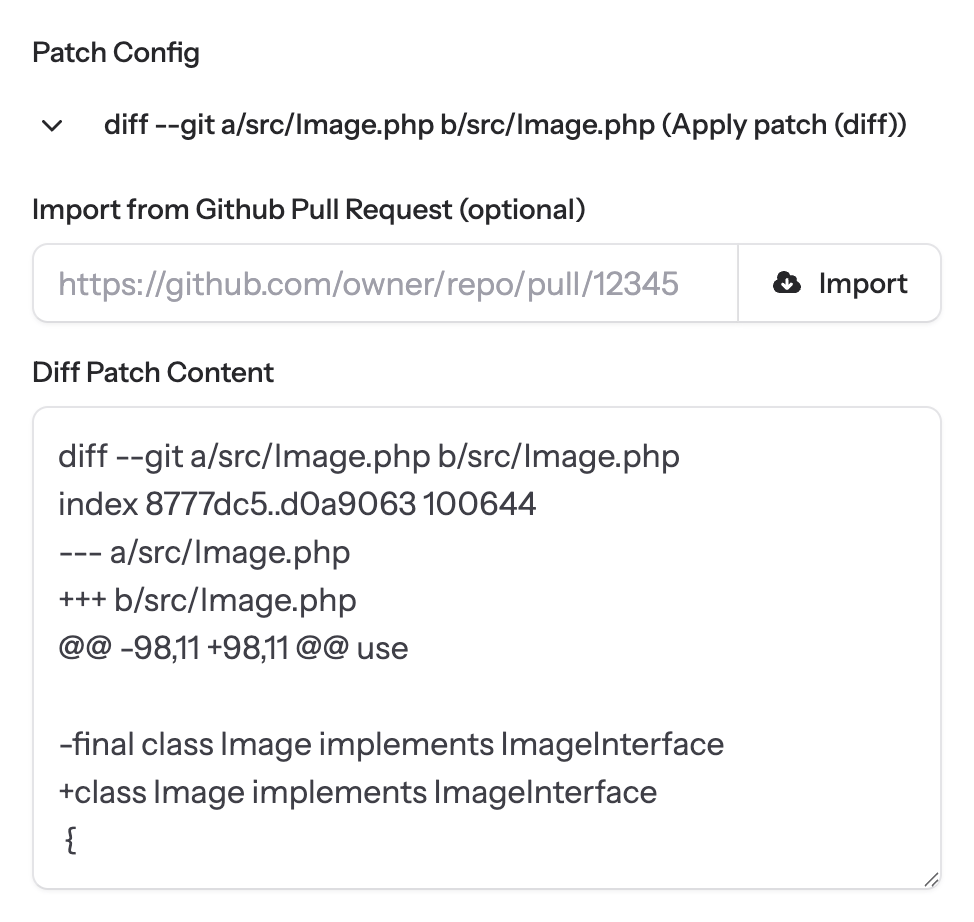Screen dimensions: 974x922
Task: Click the "(Apply patch (diff))" header text
Action: [784, 125]
